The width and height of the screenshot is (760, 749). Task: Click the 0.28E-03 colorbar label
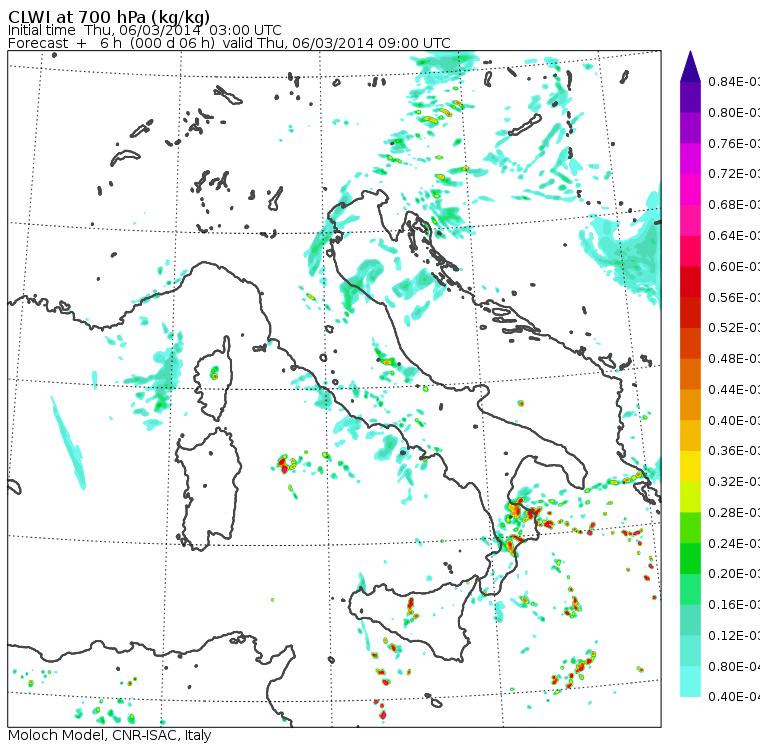[734, 513]
